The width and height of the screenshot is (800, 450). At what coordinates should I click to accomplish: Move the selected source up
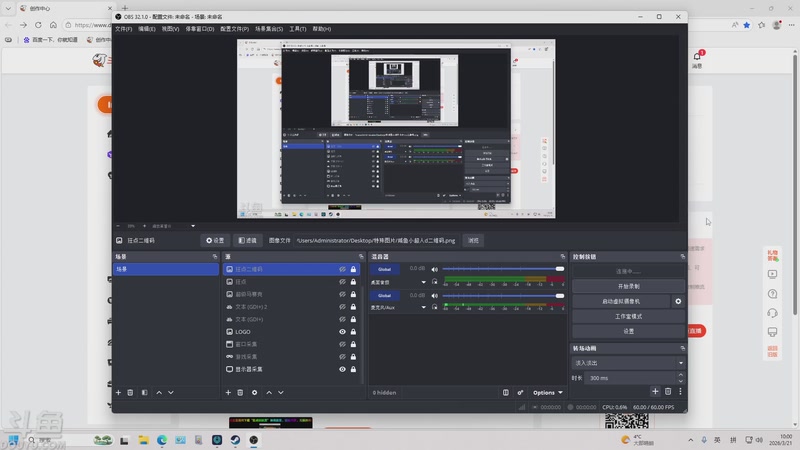pos(269,392)
